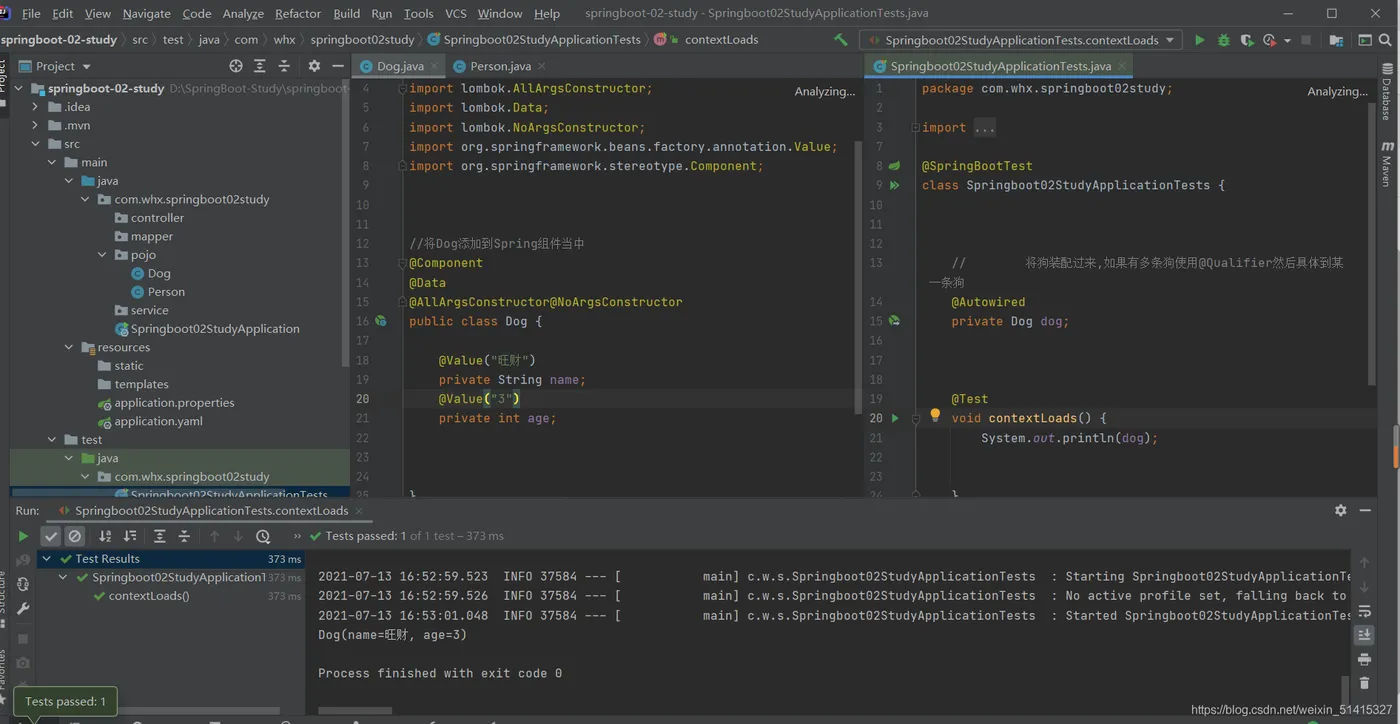Expand the .mvn folder

pos(36,125)
